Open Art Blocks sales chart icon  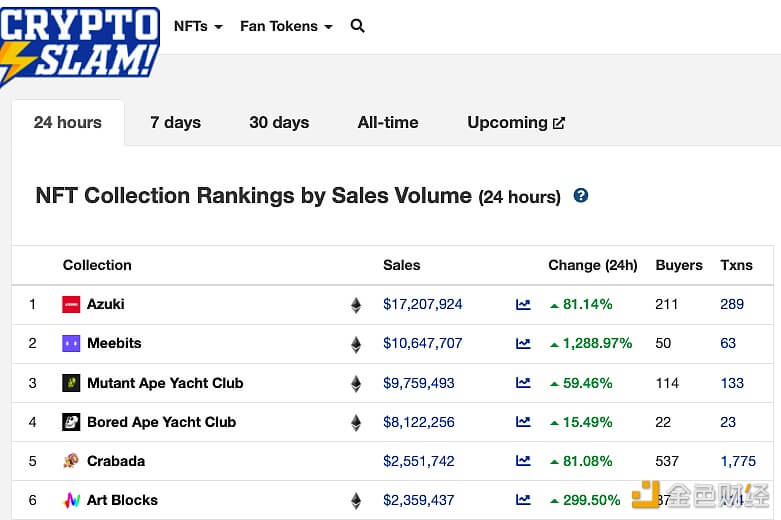(x=523, y=500)
